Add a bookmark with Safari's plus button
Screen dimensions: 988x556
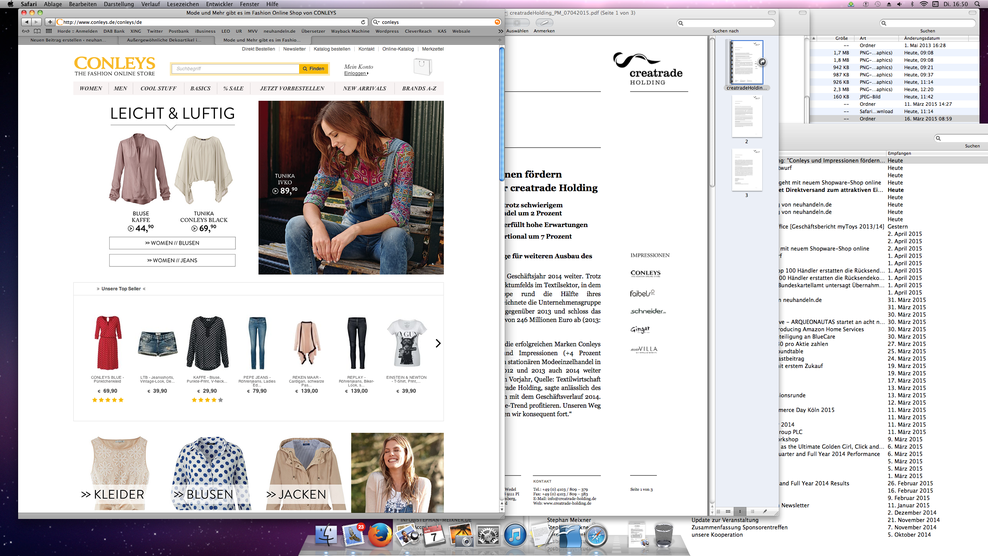click(50, 21)
